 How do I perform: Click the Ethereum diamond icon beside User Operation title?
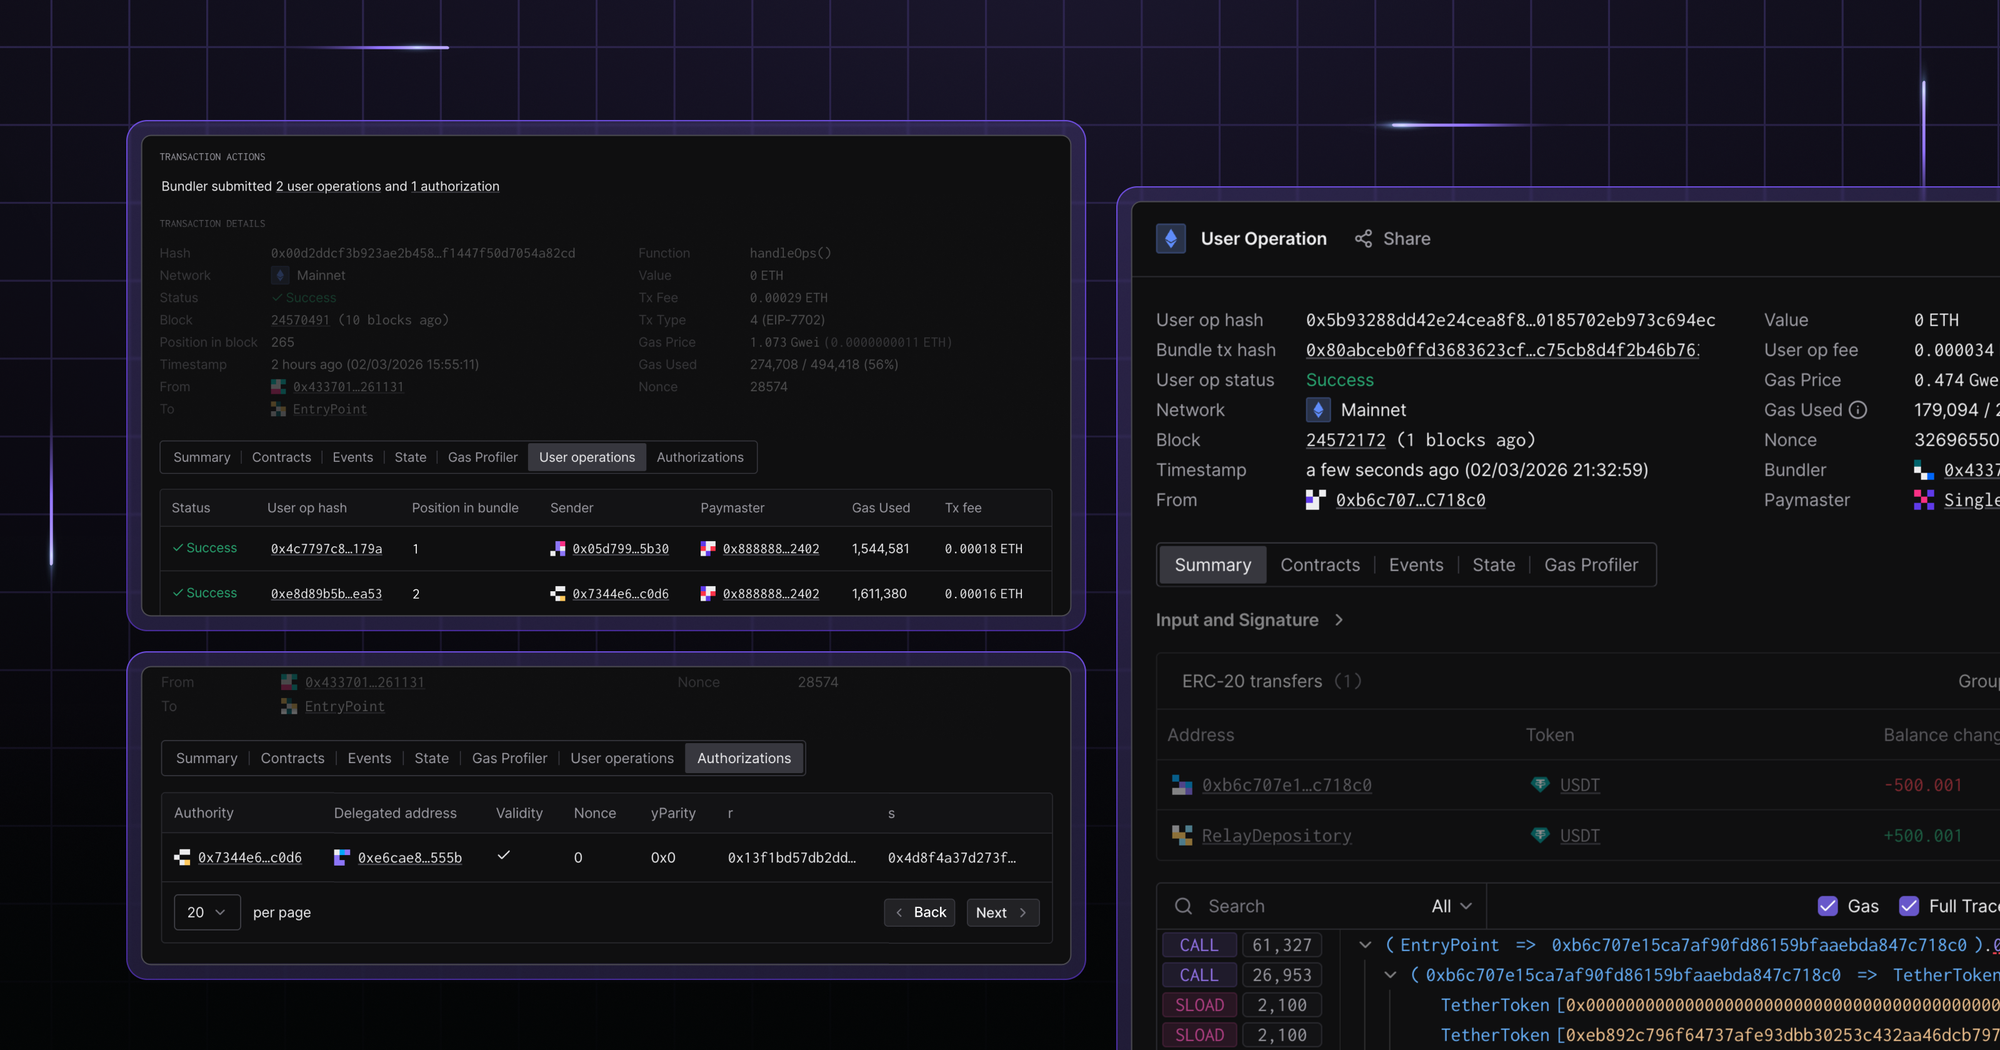pos(1171,238)
